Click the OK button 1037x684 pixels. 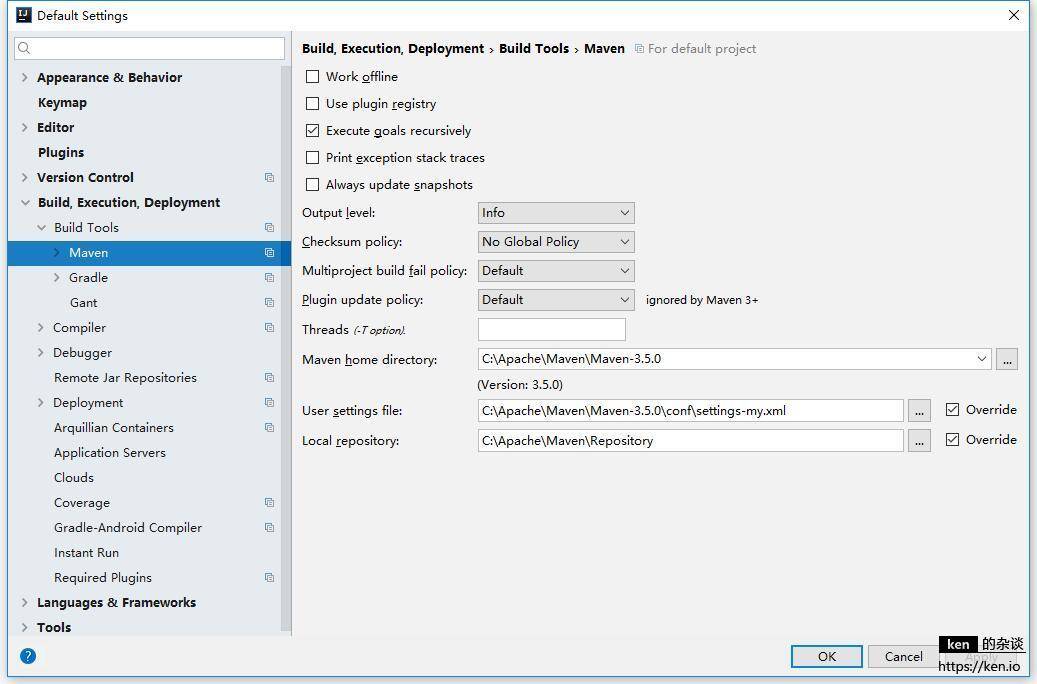click(x=827, y=656)
